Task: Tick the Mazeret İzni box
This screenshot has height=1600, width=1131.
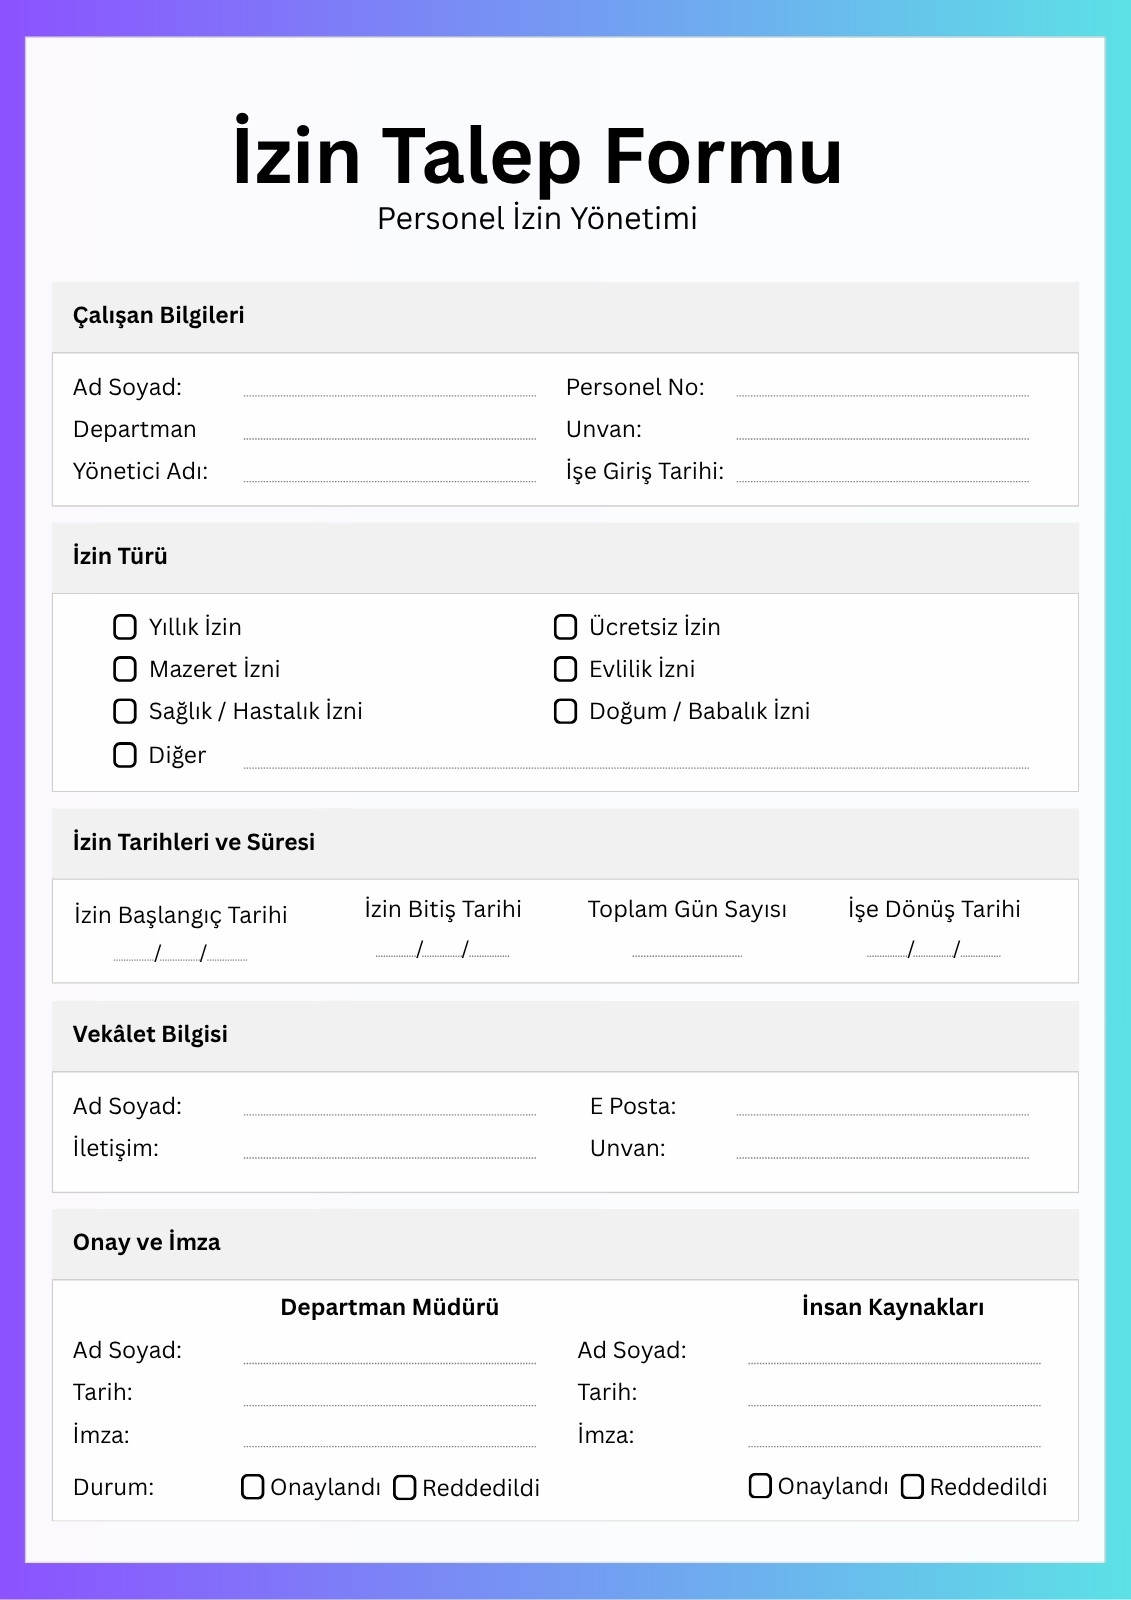Action: (125, 669)
